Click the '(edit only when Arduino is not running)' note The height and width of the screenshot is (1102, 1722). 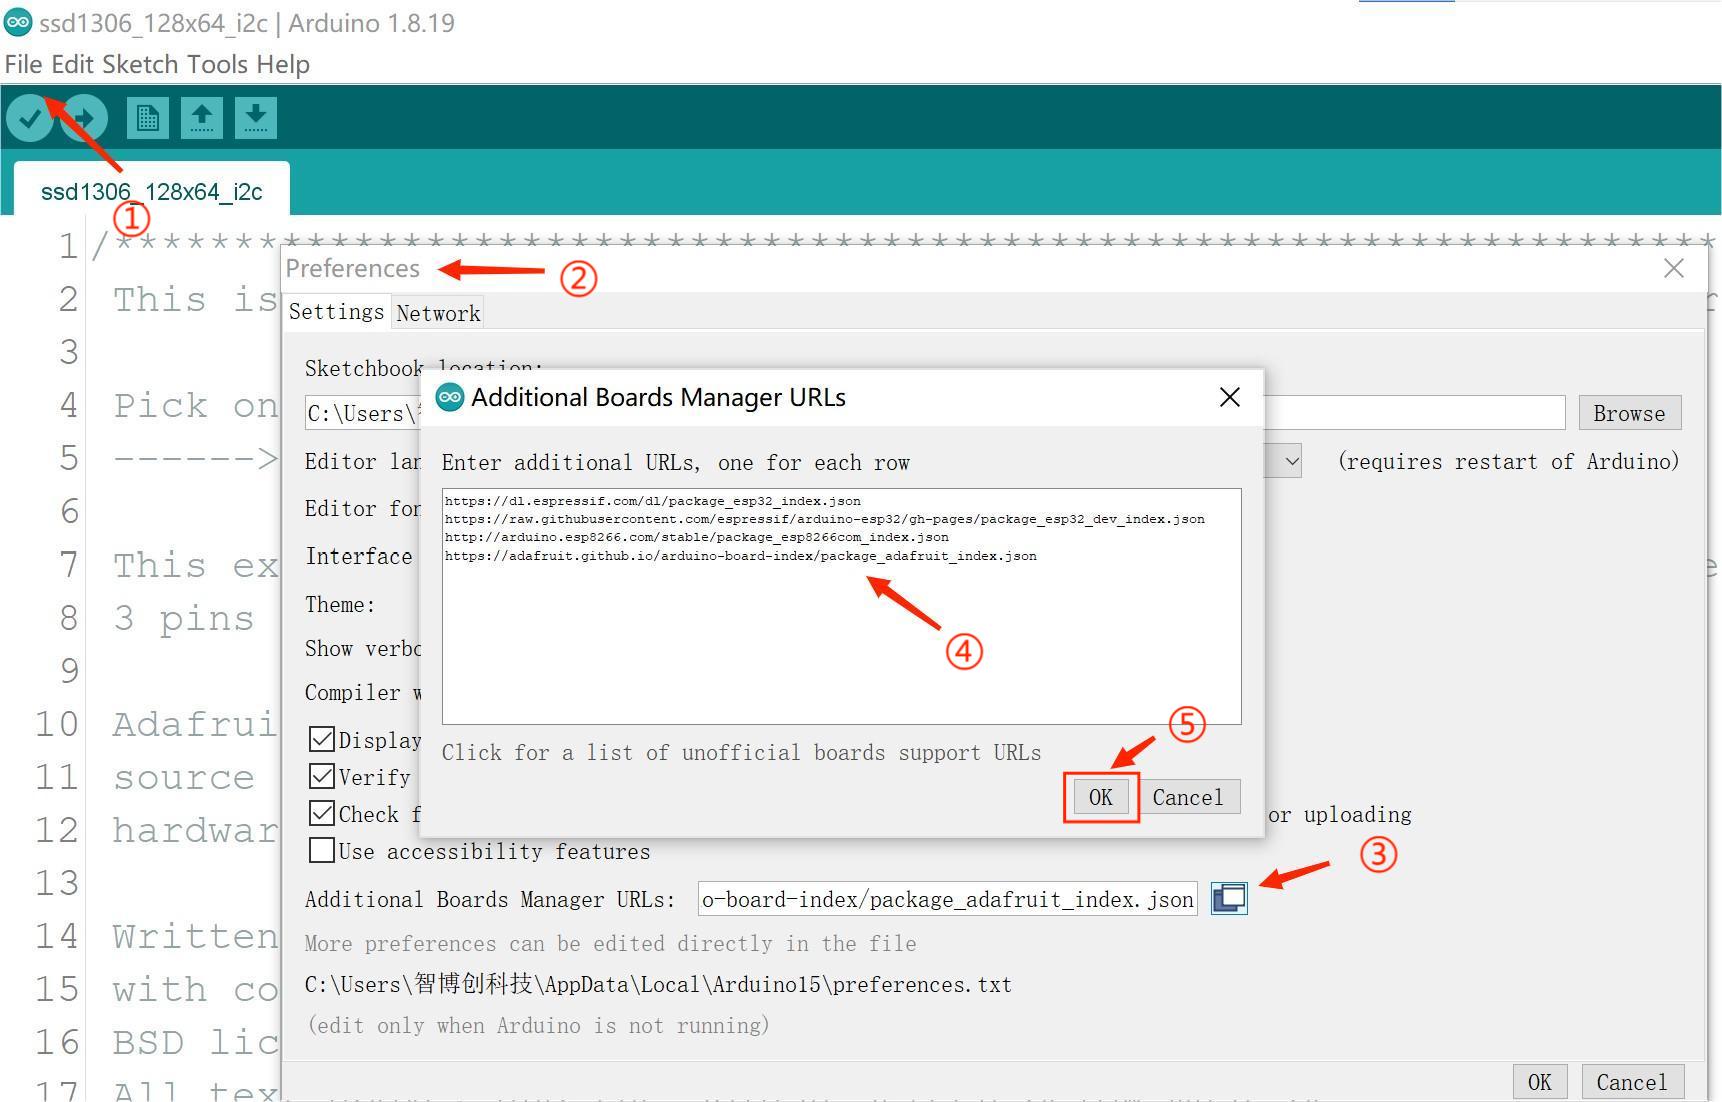[538, 1025]
